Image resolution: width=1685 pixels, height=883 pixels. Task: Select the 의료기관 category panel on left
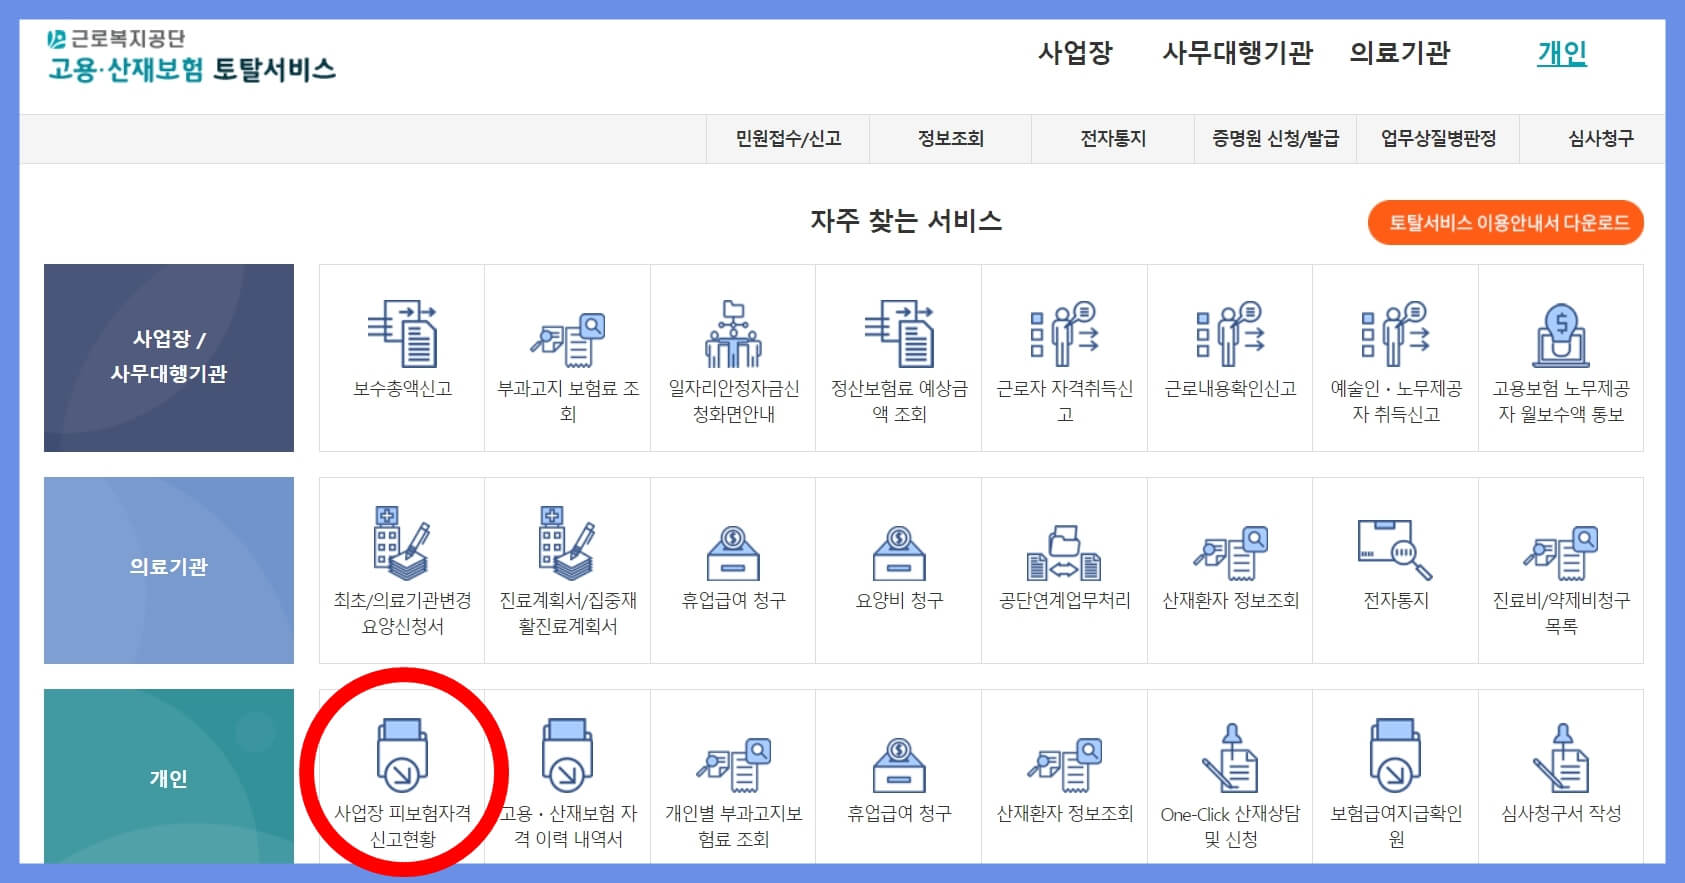(169, 570)
